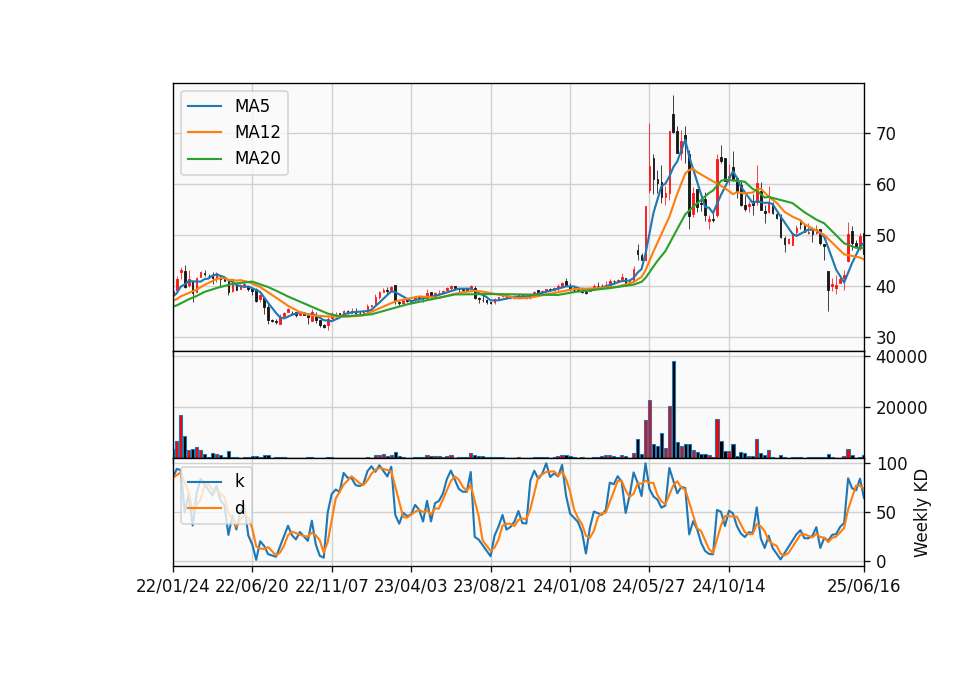Click the price axis label 40
960x690 pixels.
885,287
